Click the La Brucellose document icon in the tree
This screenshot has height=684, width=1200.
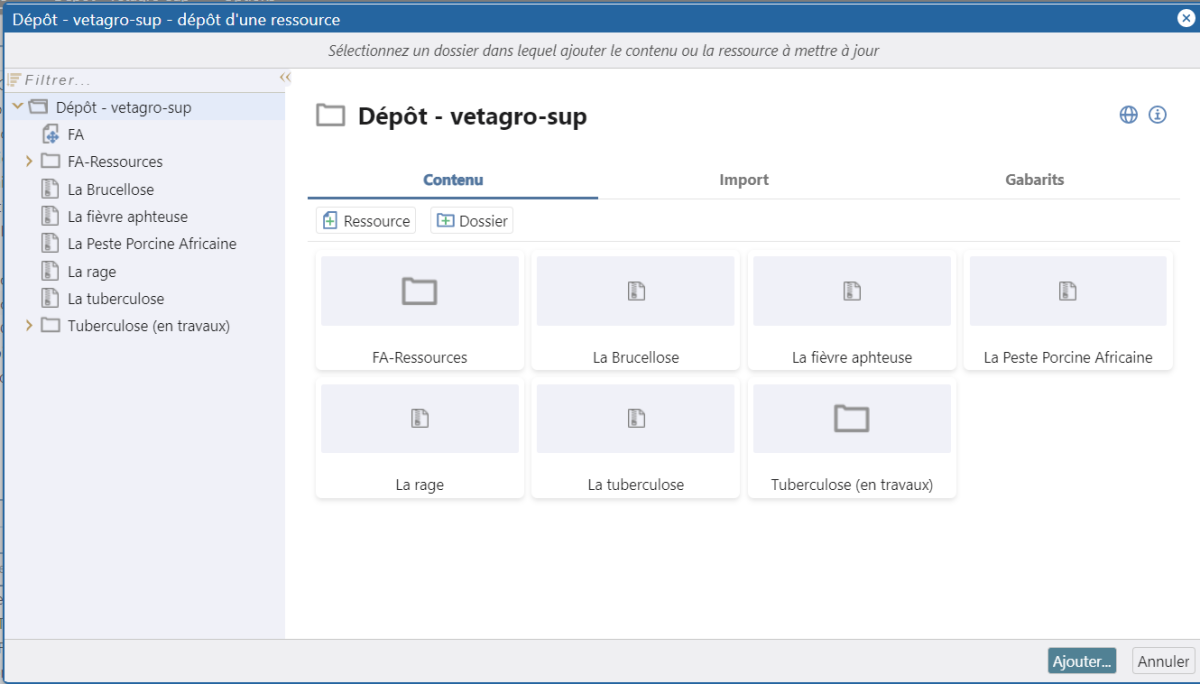pyautogui.click(x=50, y=189)
